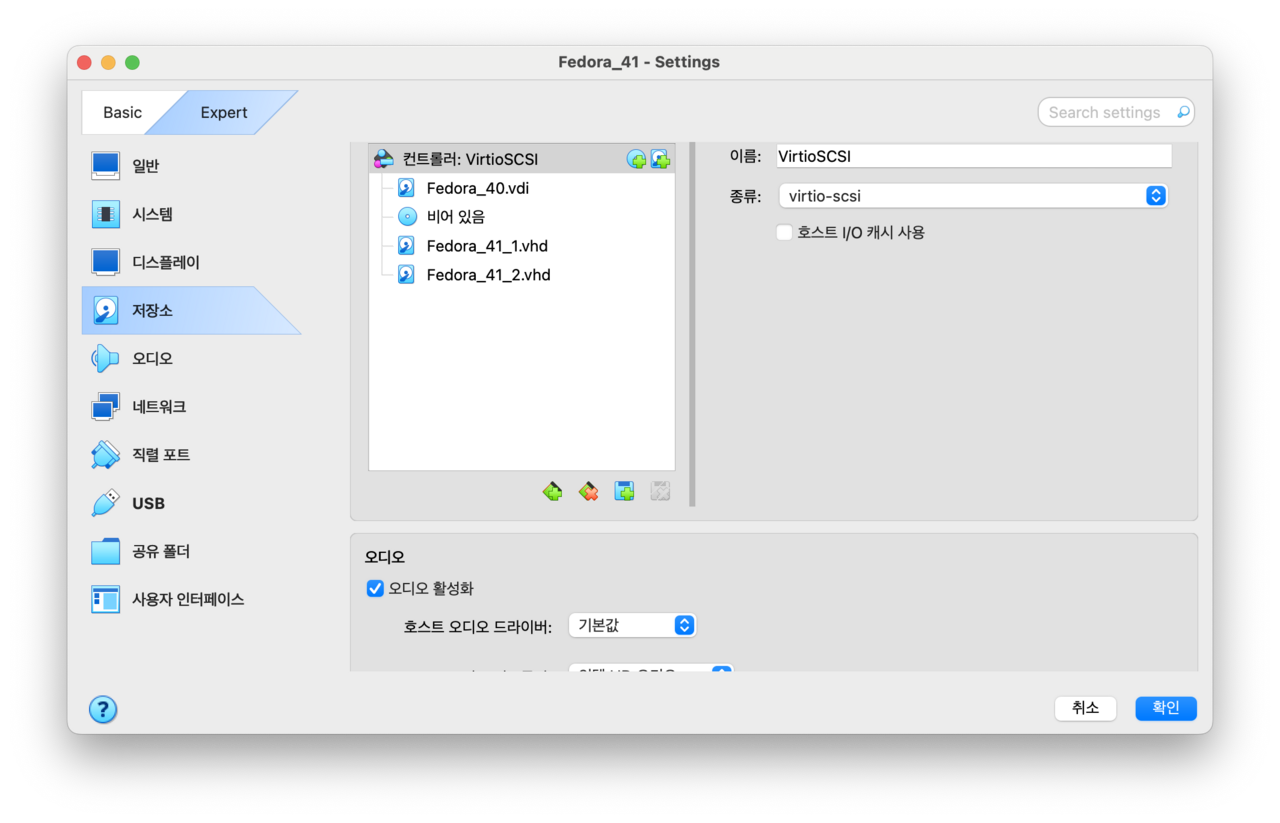1280x823 pixels.
Task: Open the 시스템 settings section
Action: tap(152, 214)
